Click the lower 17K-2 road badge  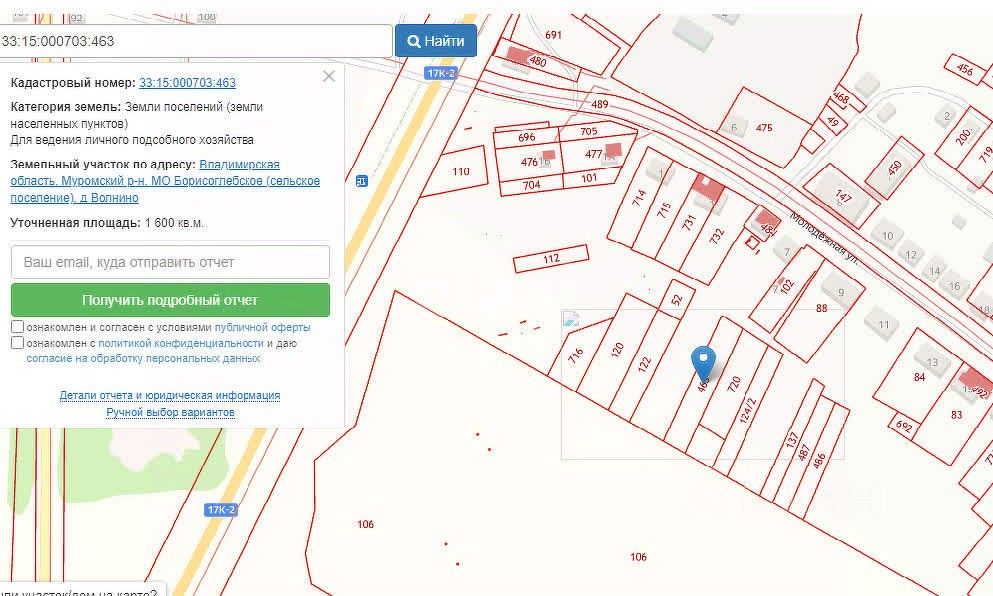[221, 510]
